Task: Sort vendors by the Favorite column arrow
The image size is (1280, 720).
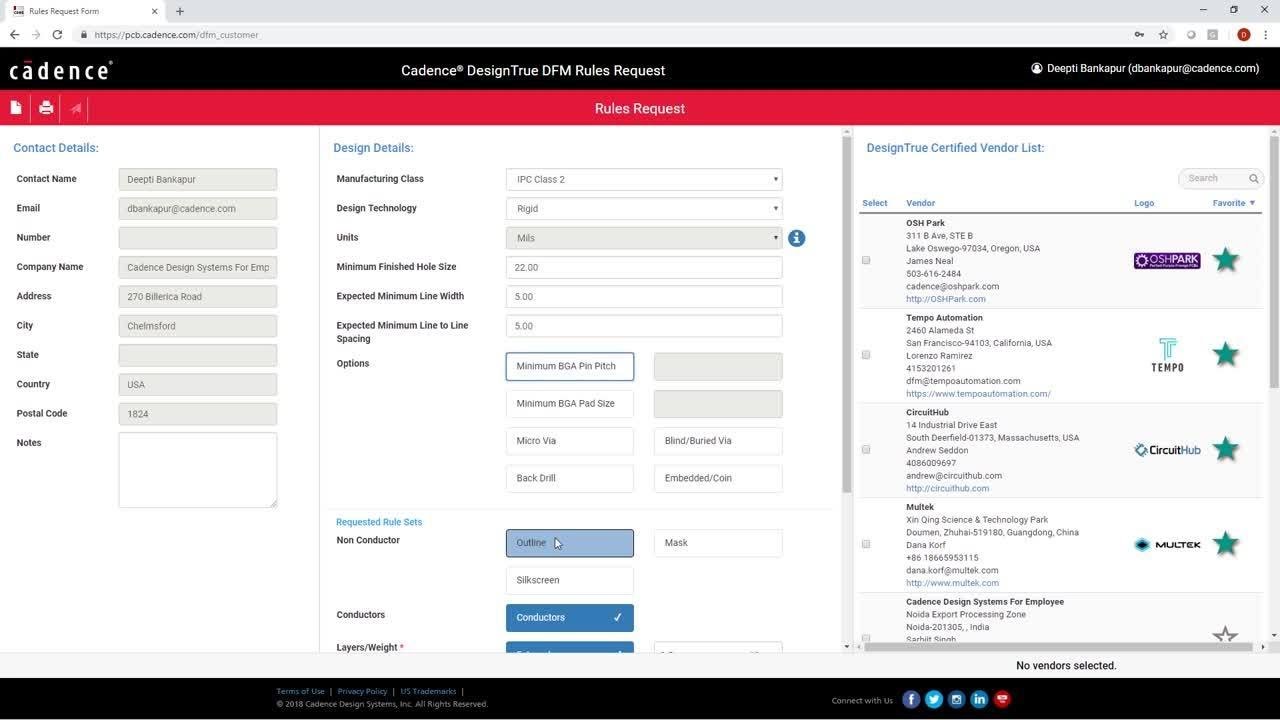Action: (x=1252, y=203)
